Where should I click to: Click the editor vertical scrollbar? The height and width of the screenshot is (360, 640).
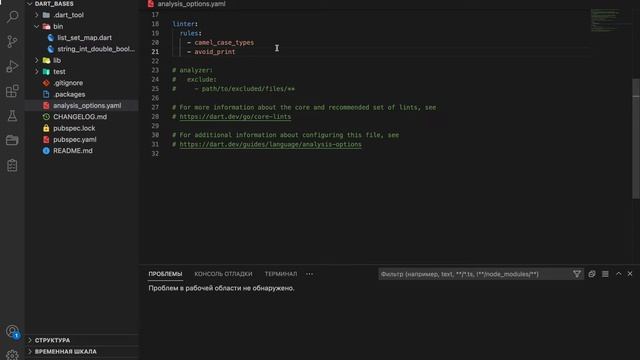tap(636, 139)
